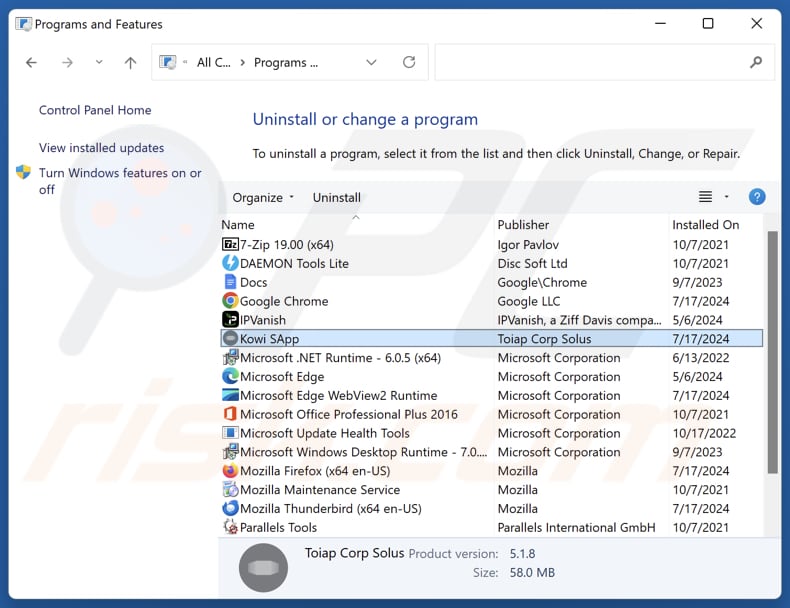Sort by the Name column header
Screen dimensions: 790x608
[x=357, y=225]
